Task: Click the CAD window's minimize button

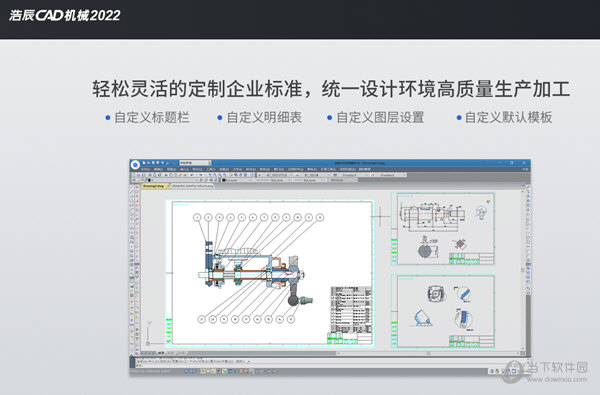Action: [x=499, y=163]
